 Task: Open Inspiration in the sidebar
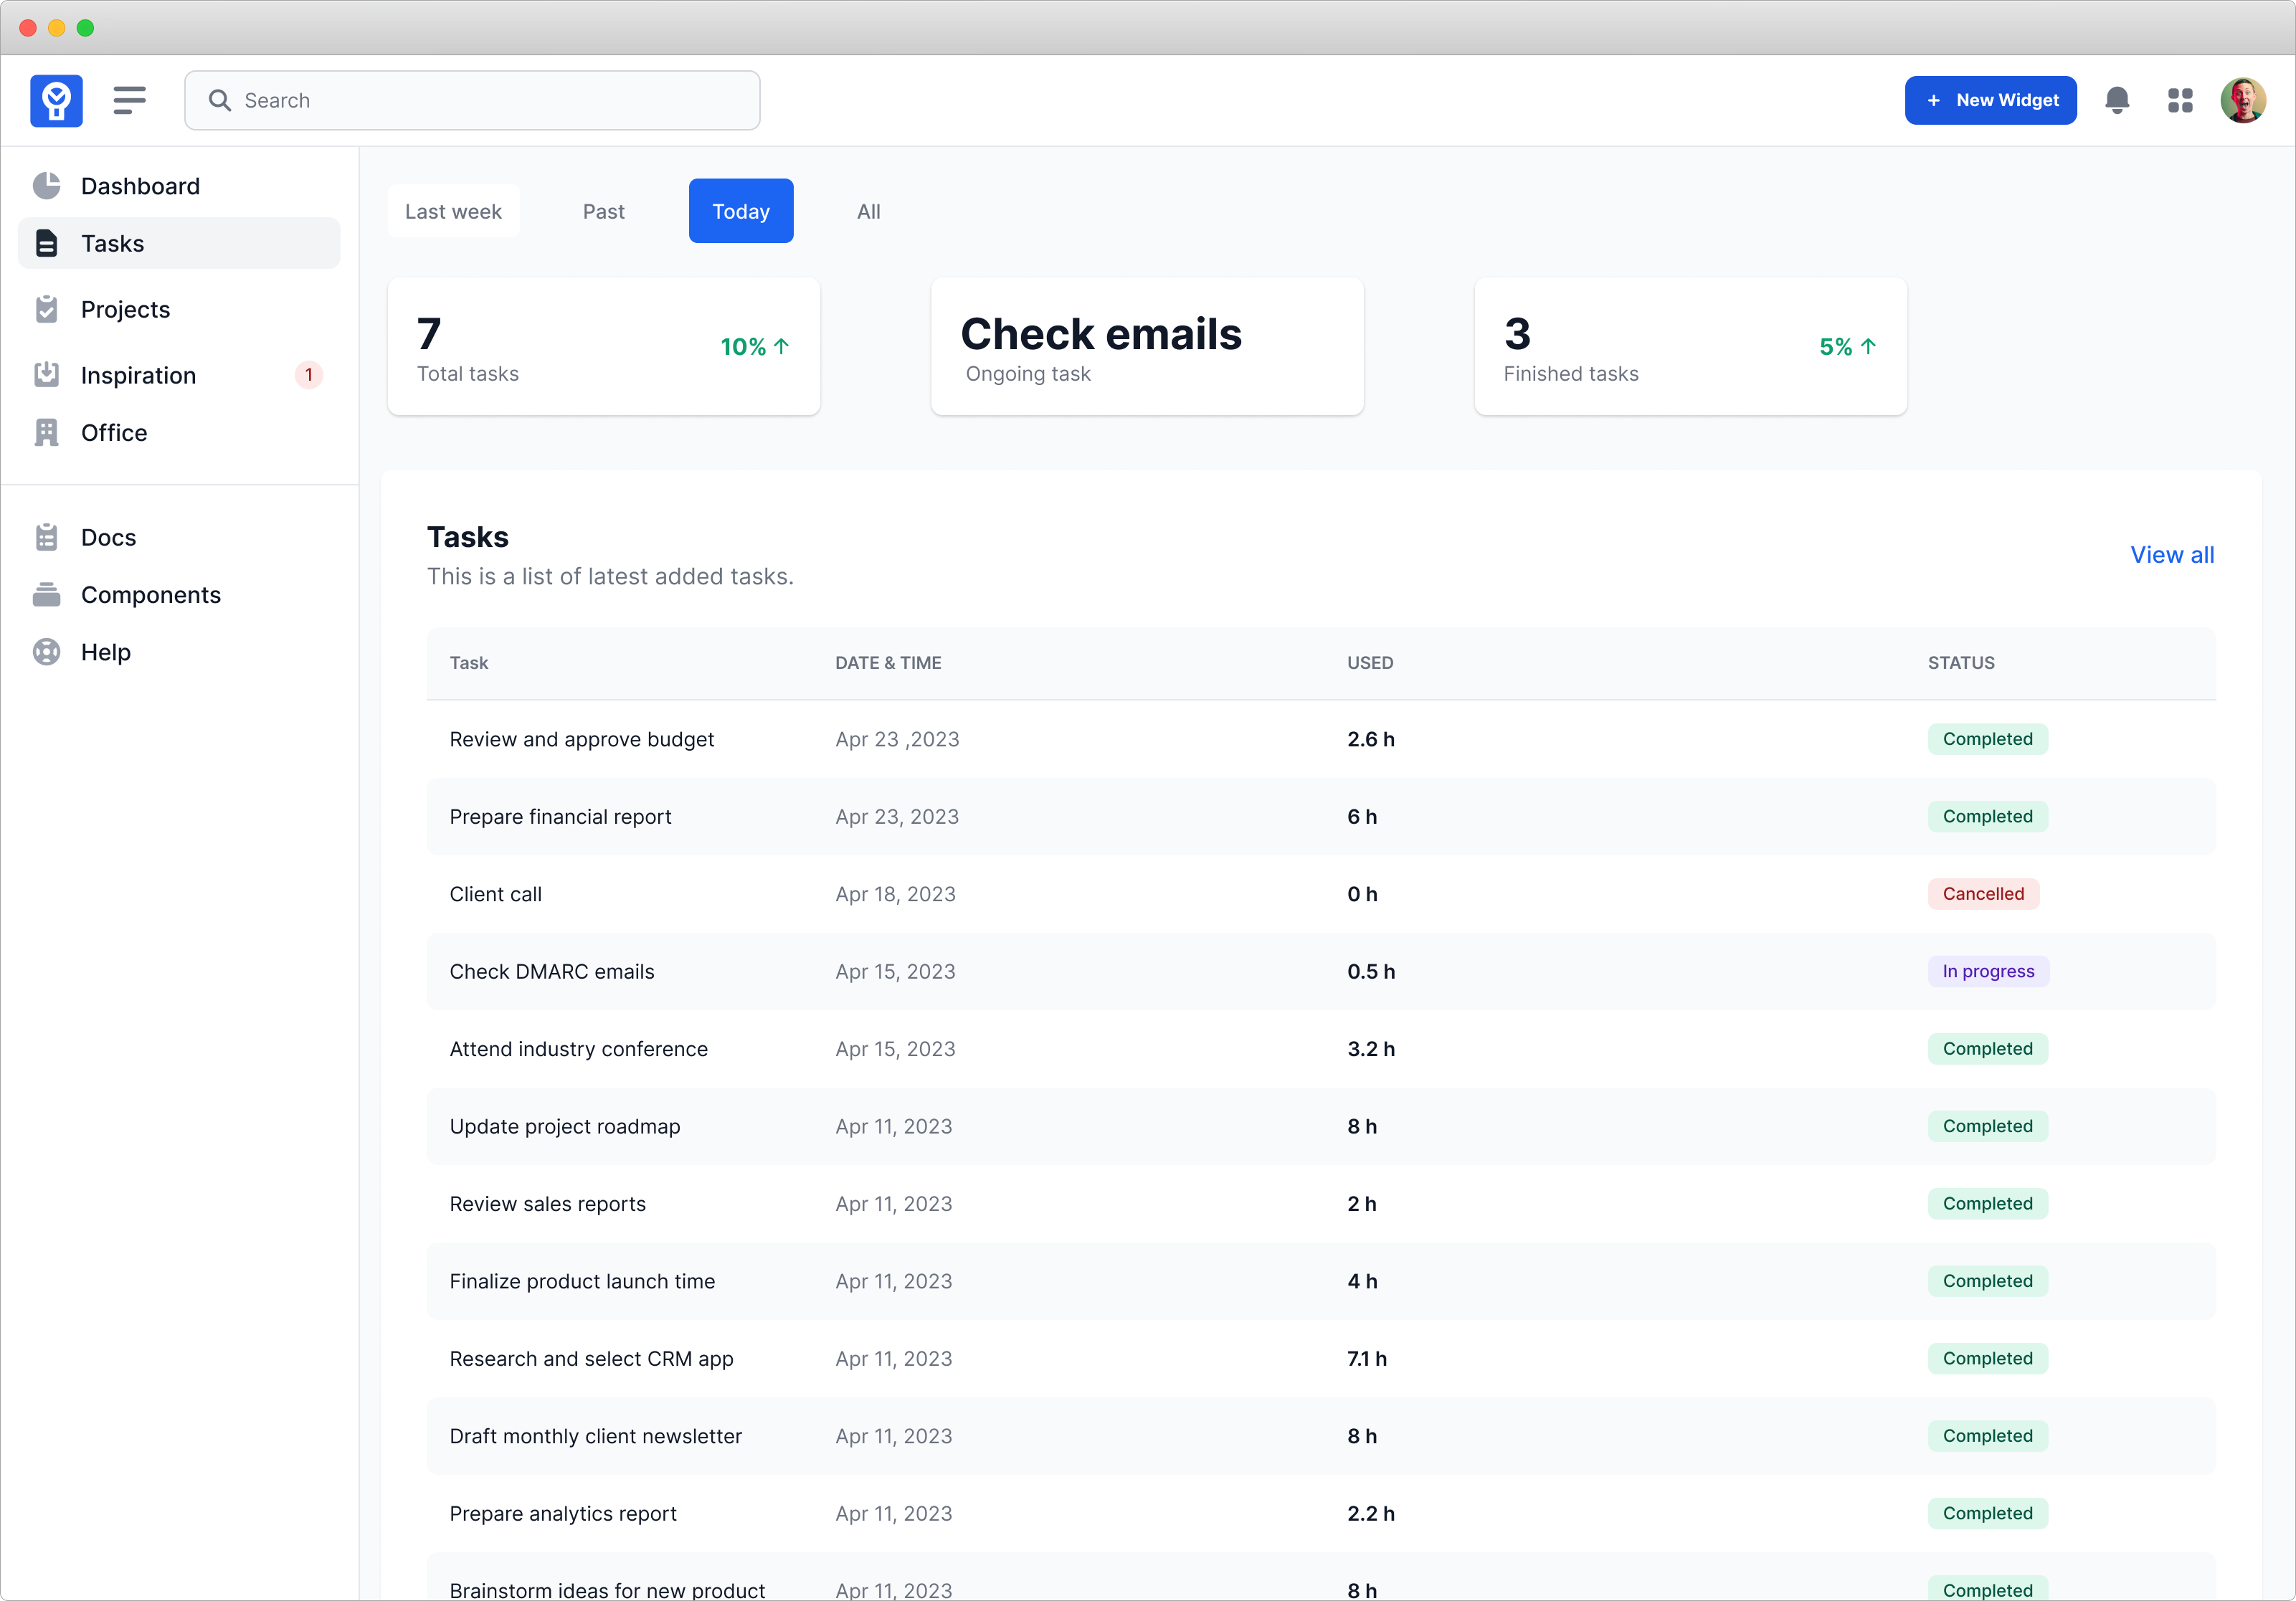(138, 375)
